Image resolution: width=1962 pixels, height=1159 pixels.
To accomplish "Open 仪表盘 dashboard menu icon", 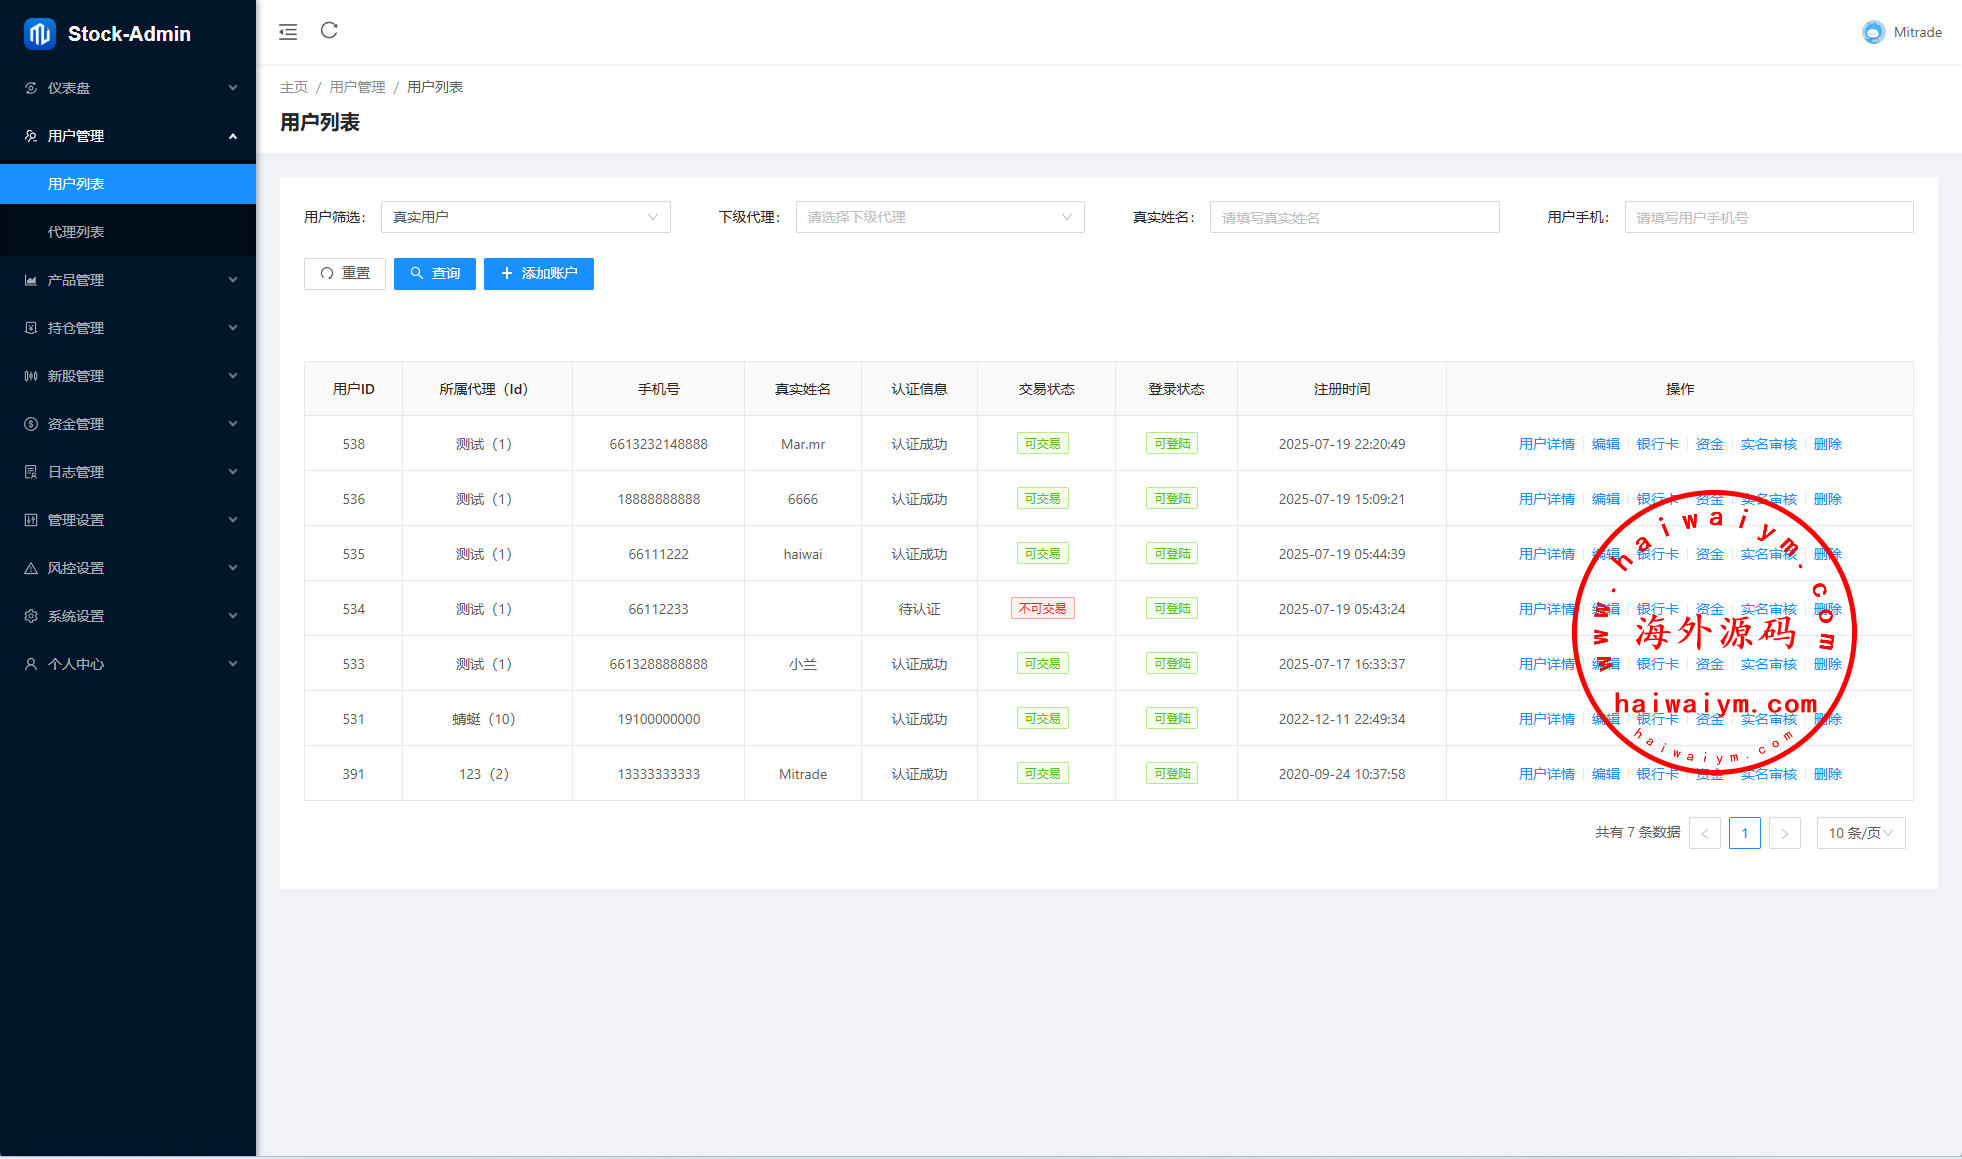I will [31, 88].
